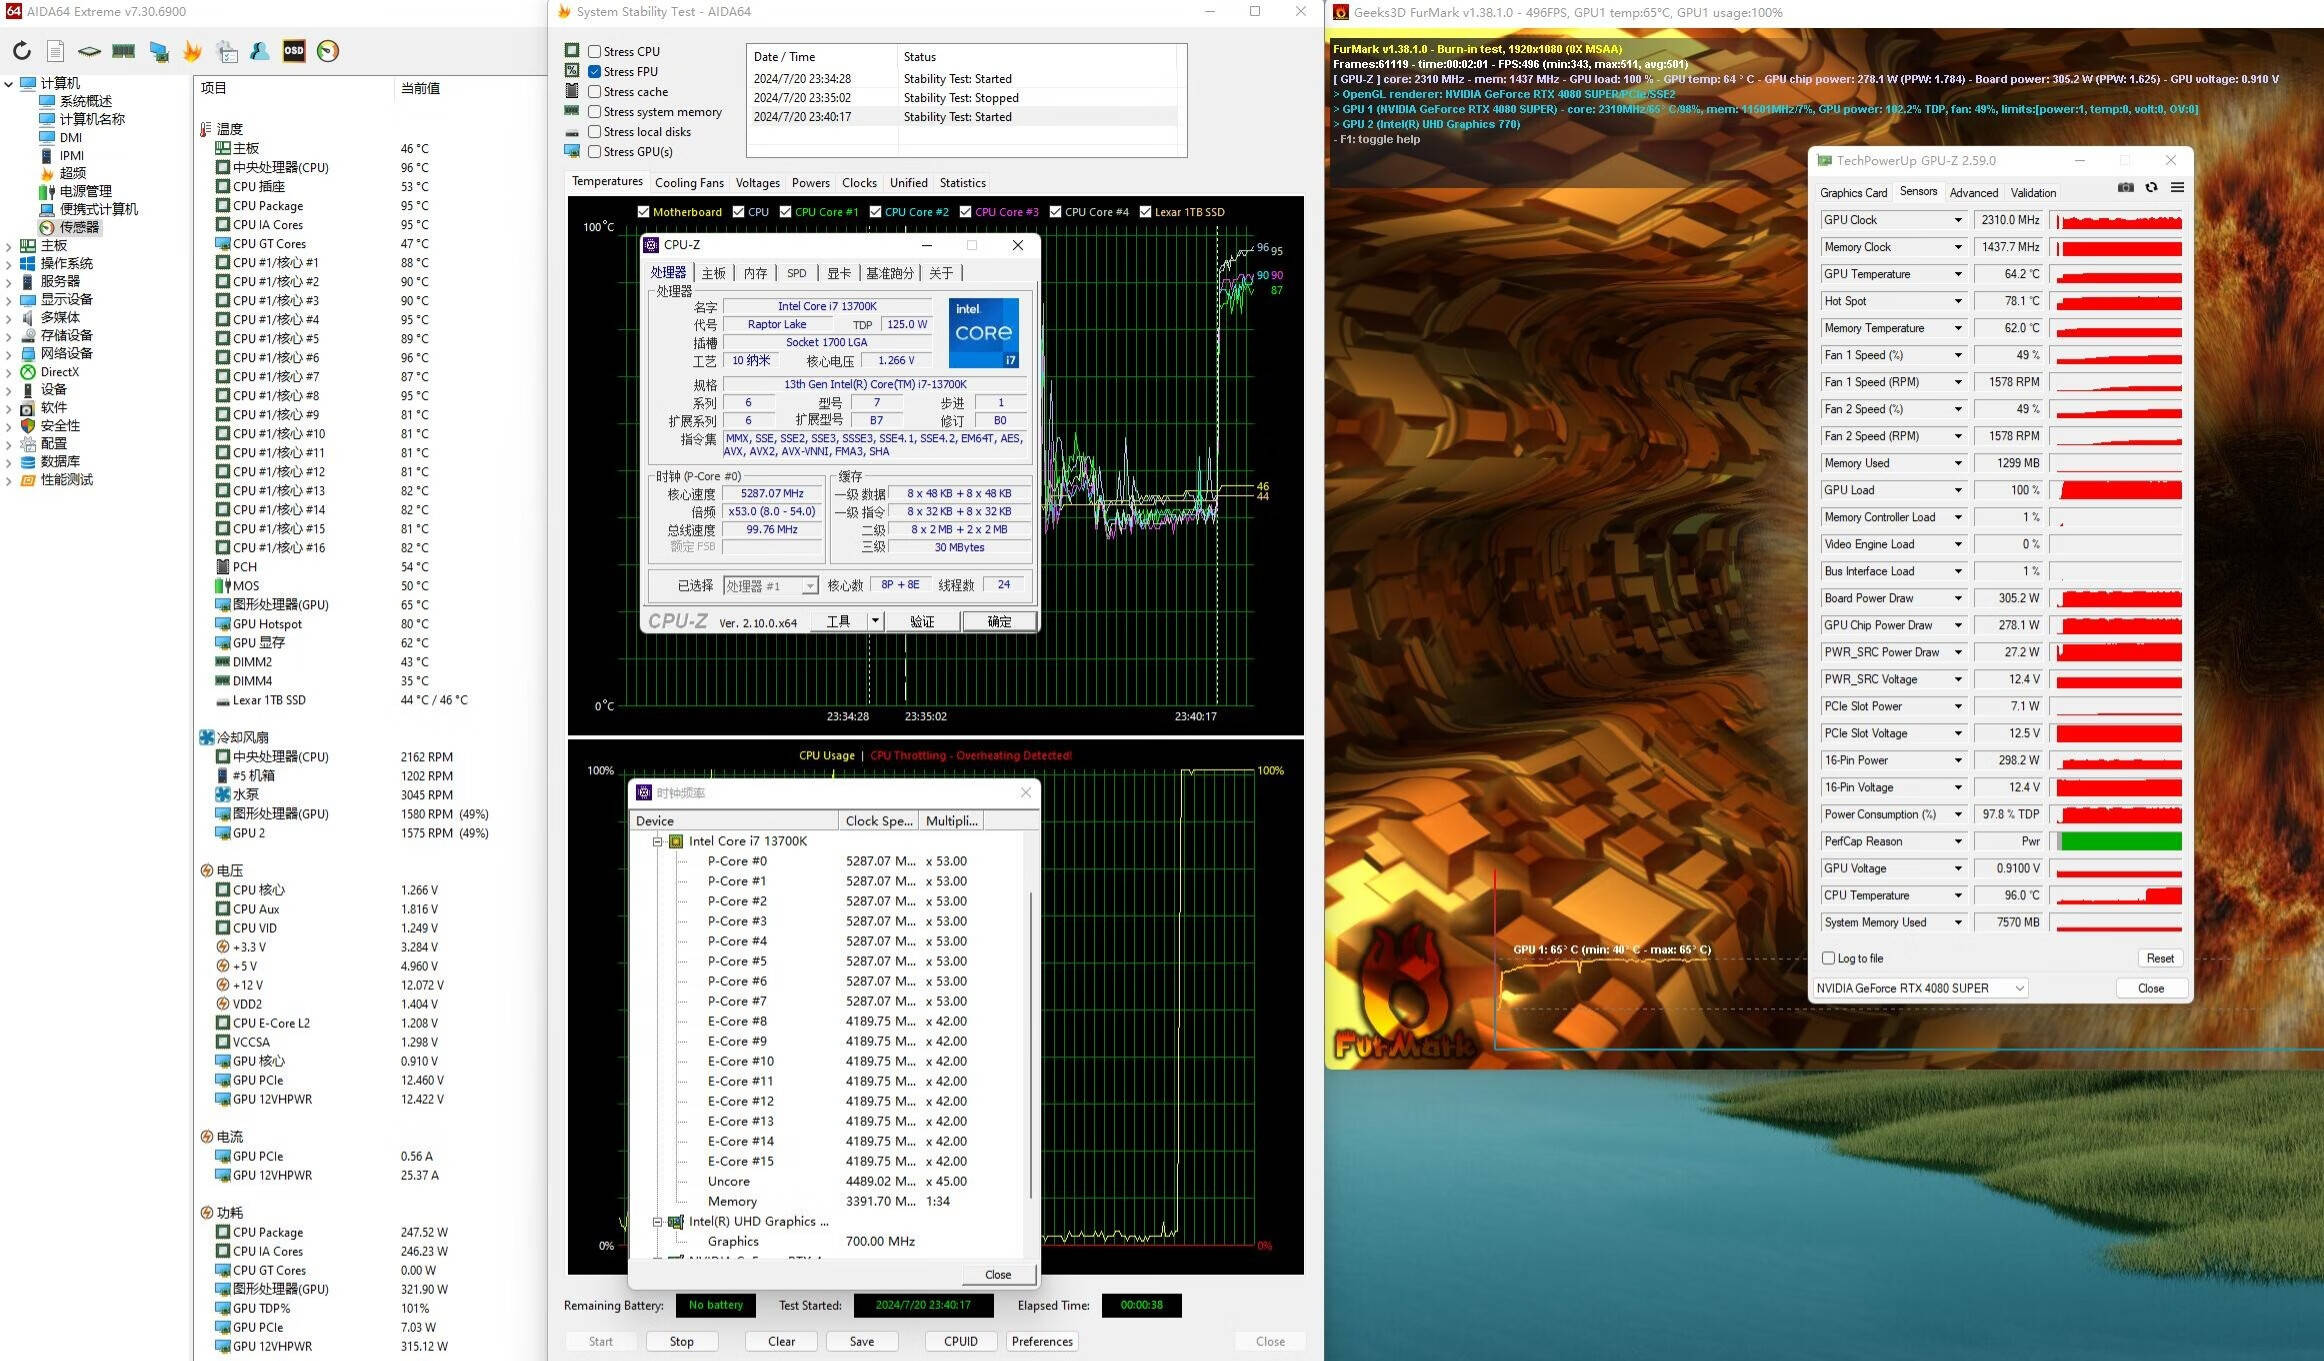Click the 验证 button in CPU-Z
Viewport: 2324px width, 1361px height.
921,621
